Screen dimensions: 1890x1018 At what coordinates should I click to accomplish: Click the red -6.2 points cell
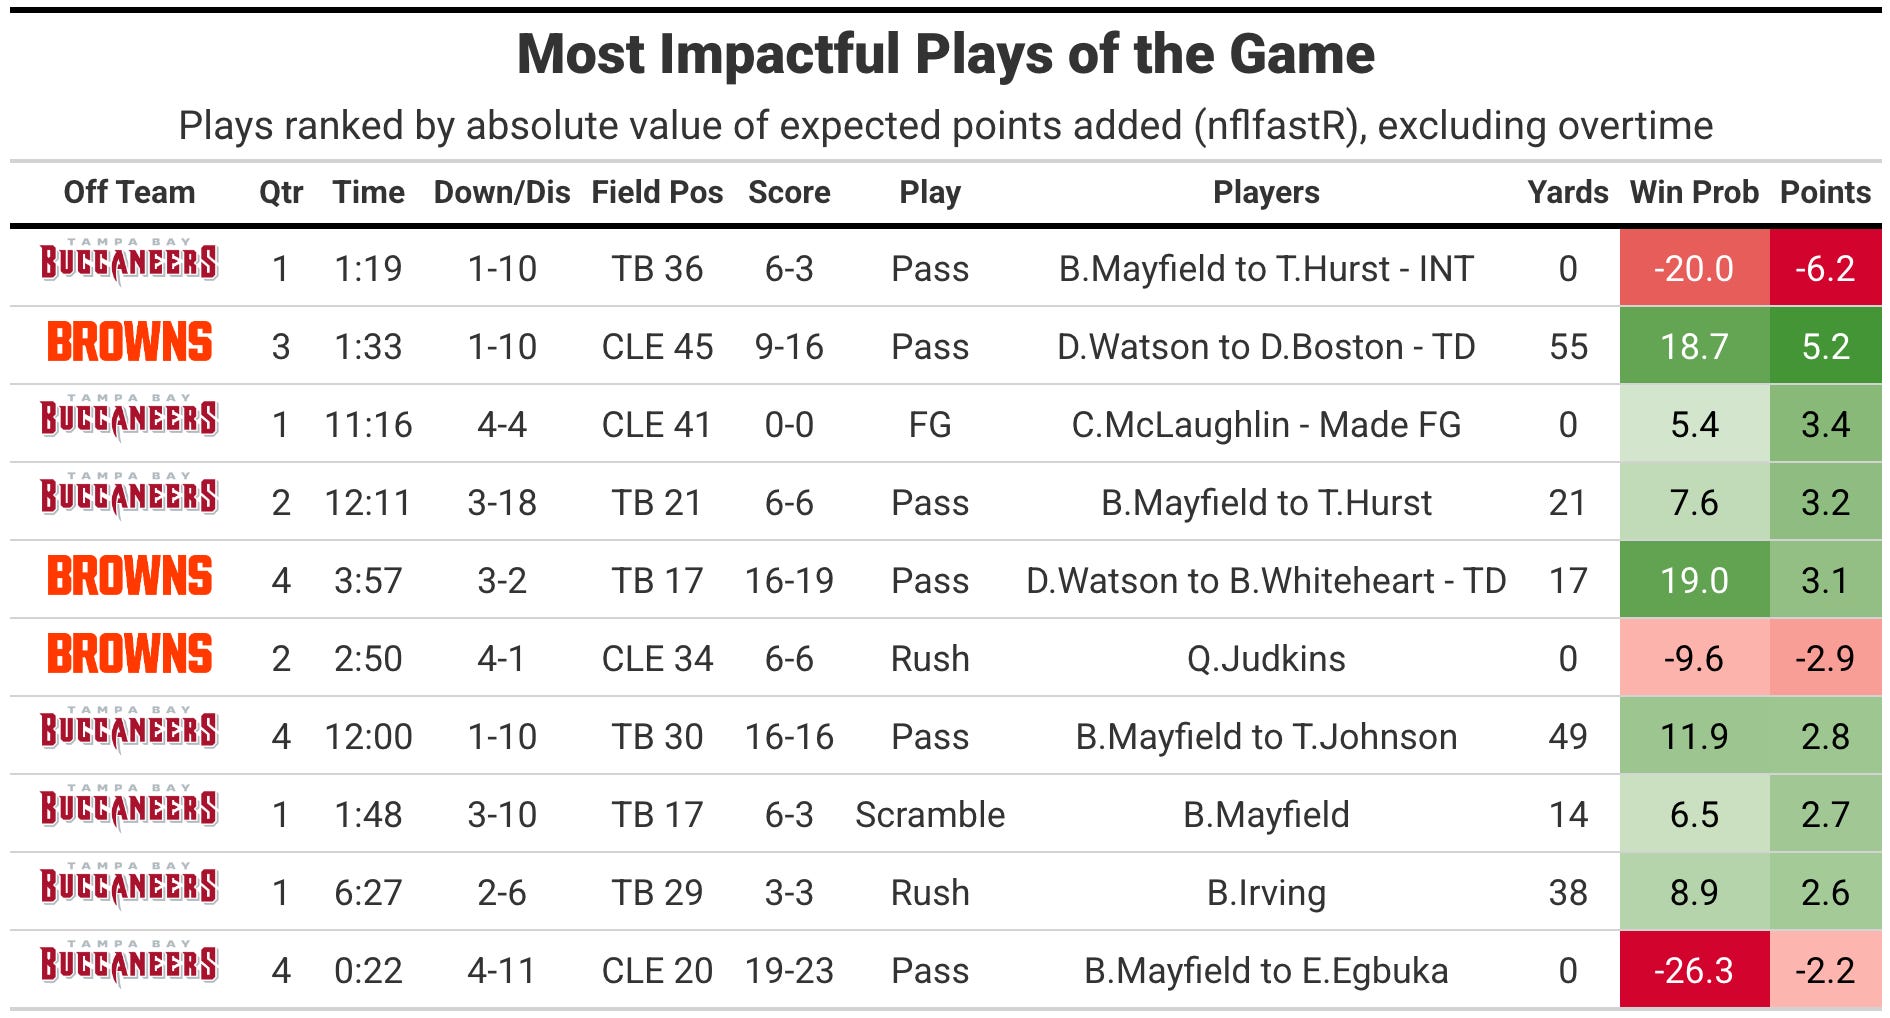point(1825,268)
